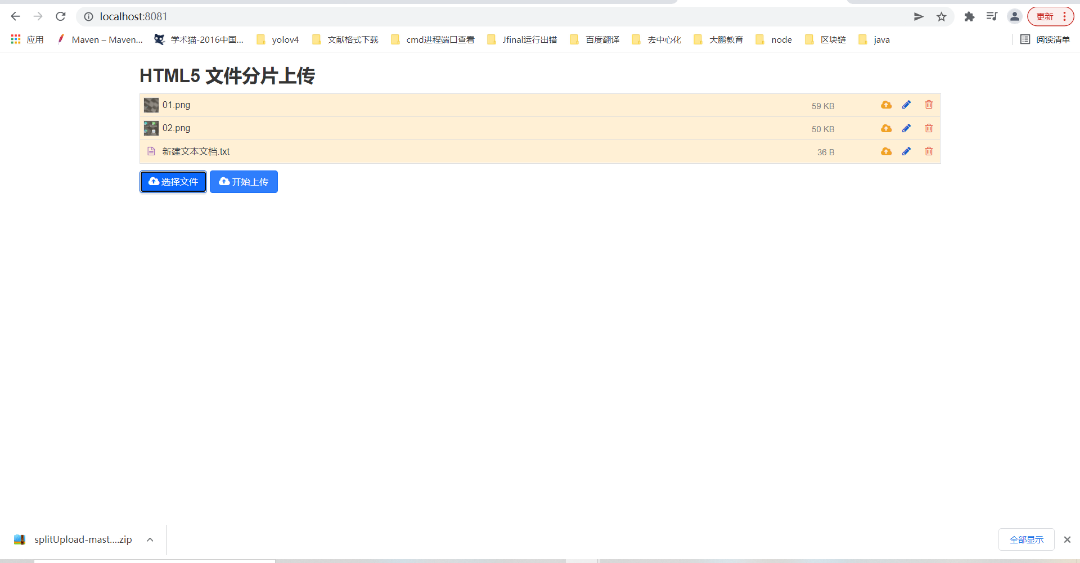Start uploading with the 开始上传 button

coord(244,182)
